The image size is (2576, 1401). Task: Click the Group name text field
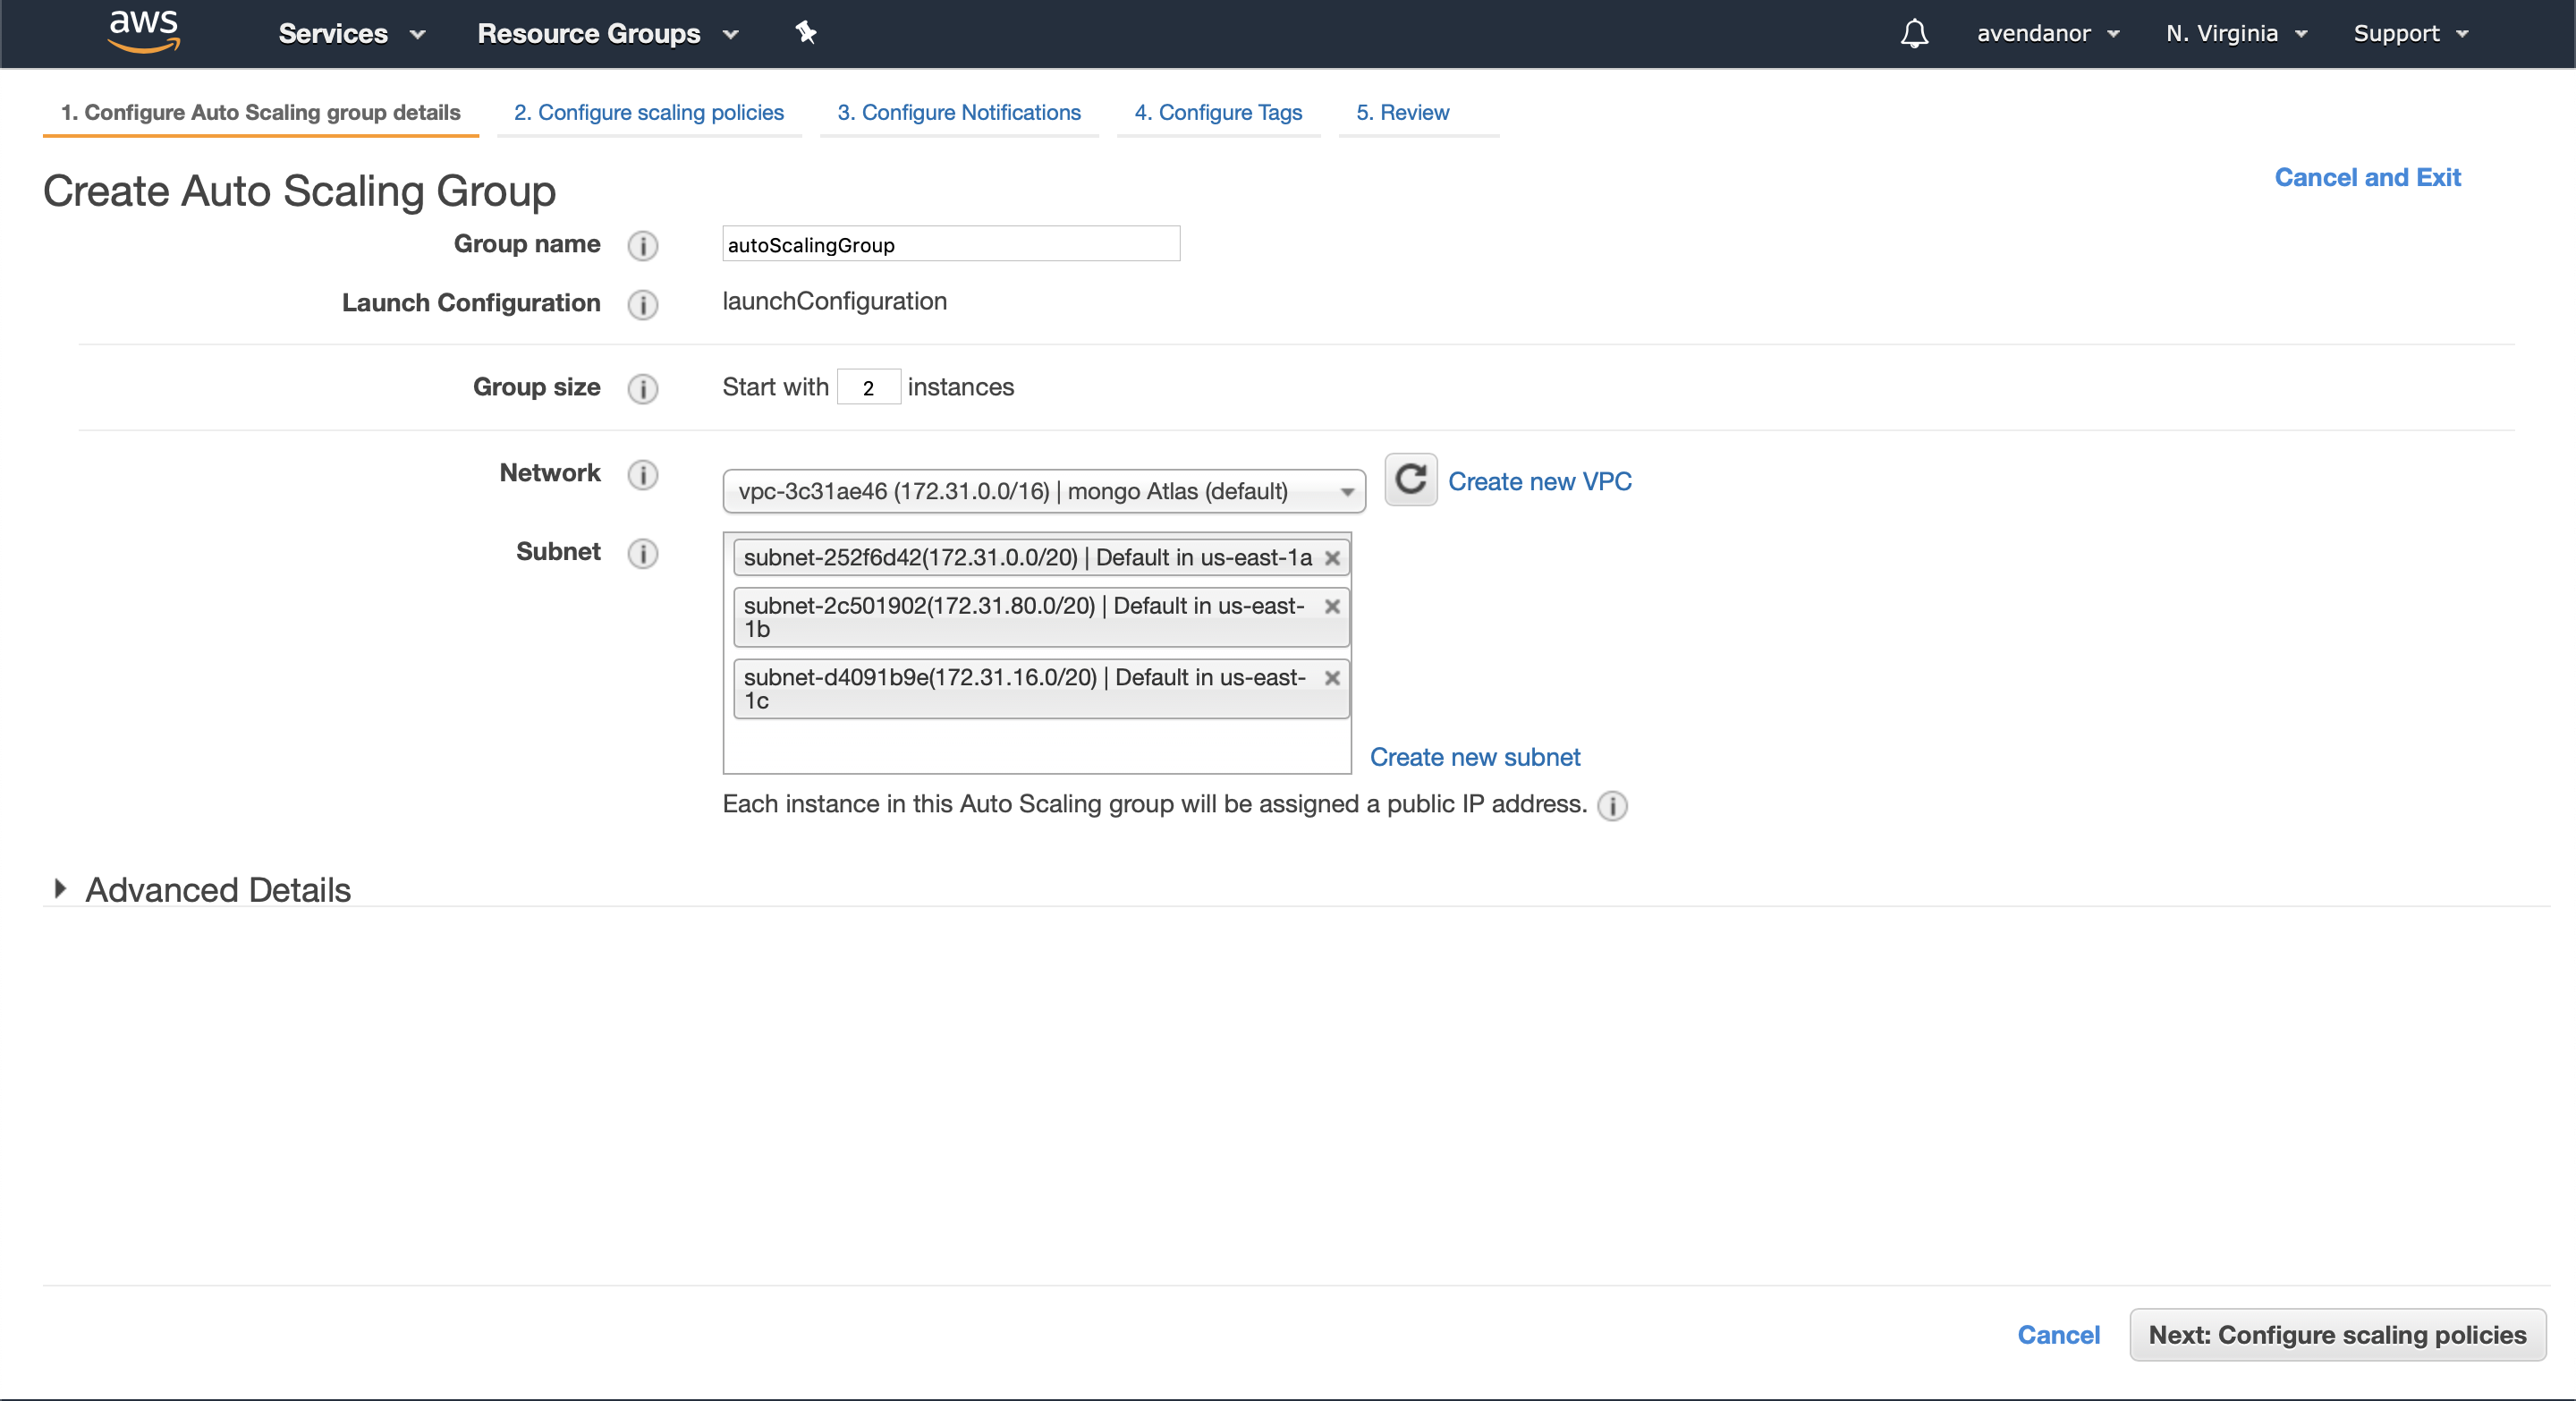coord(950,244)
